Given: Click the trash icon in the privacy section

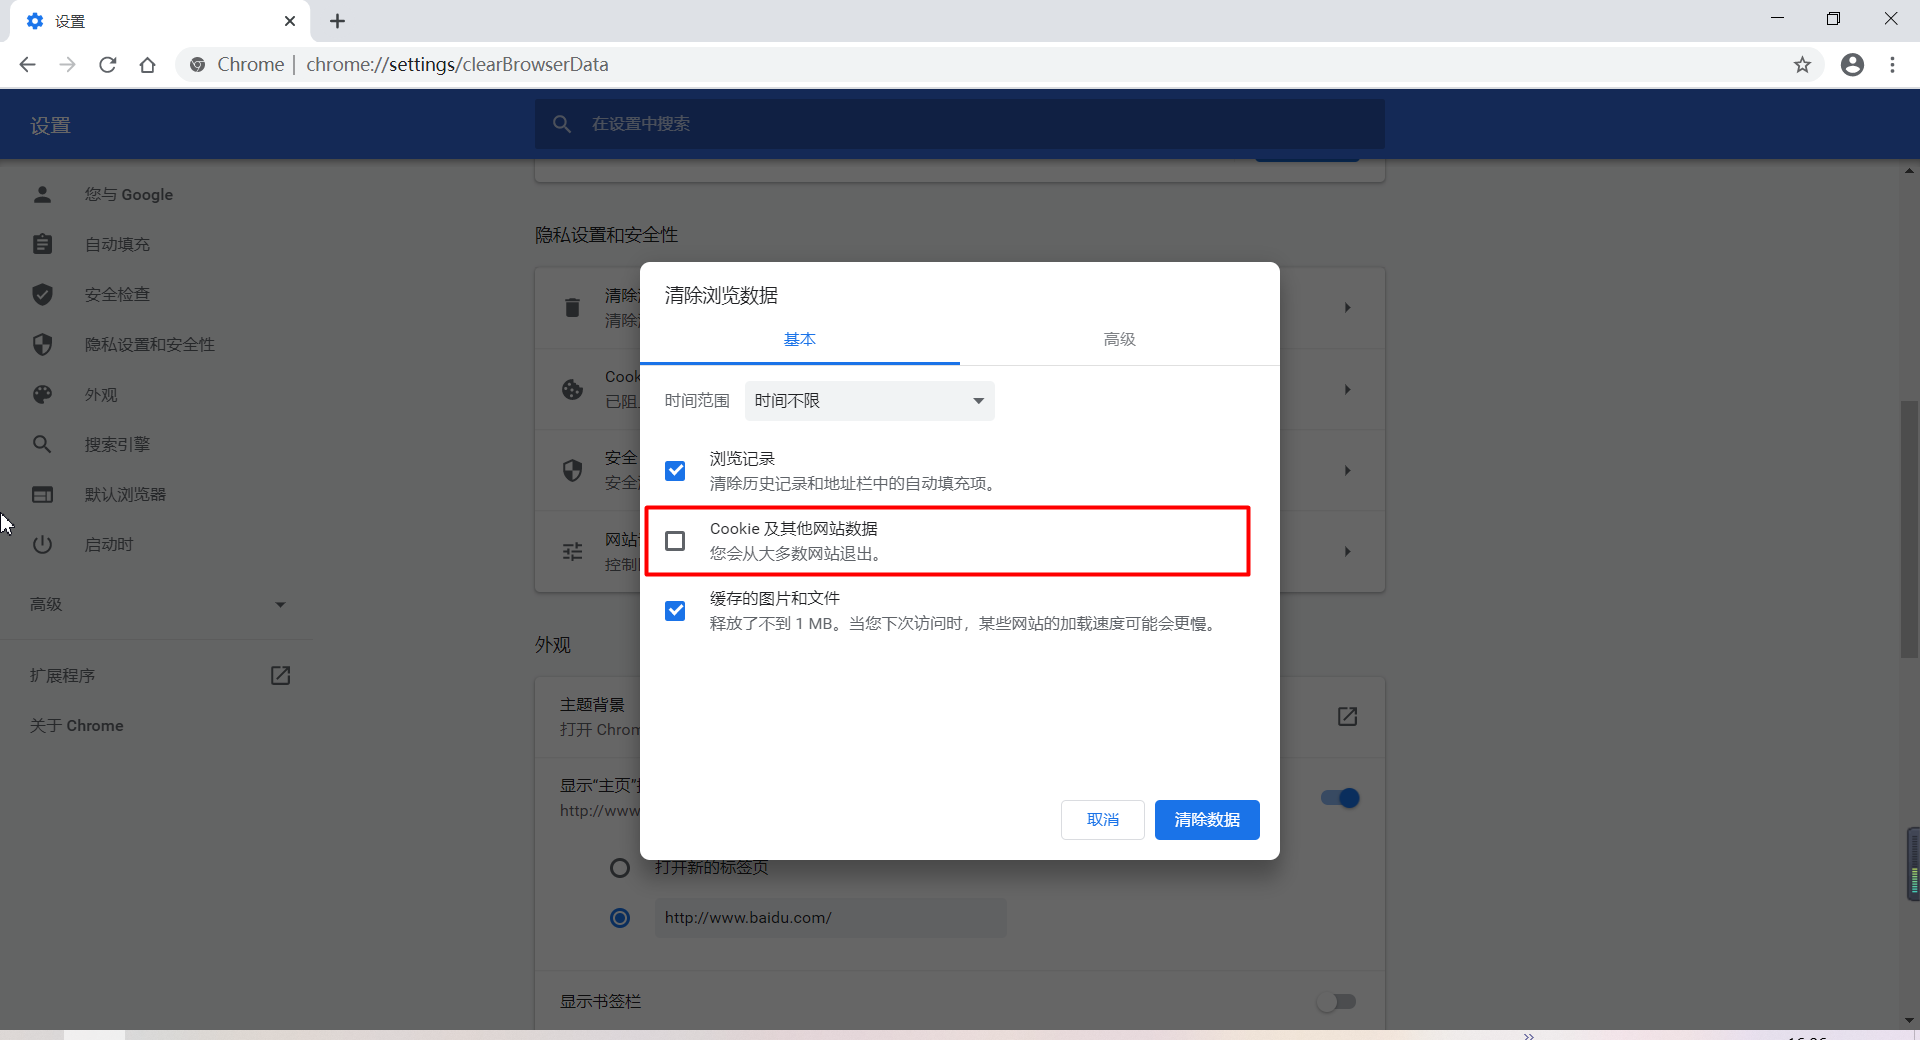Looking at the screenshot, I should pos(572,308).
